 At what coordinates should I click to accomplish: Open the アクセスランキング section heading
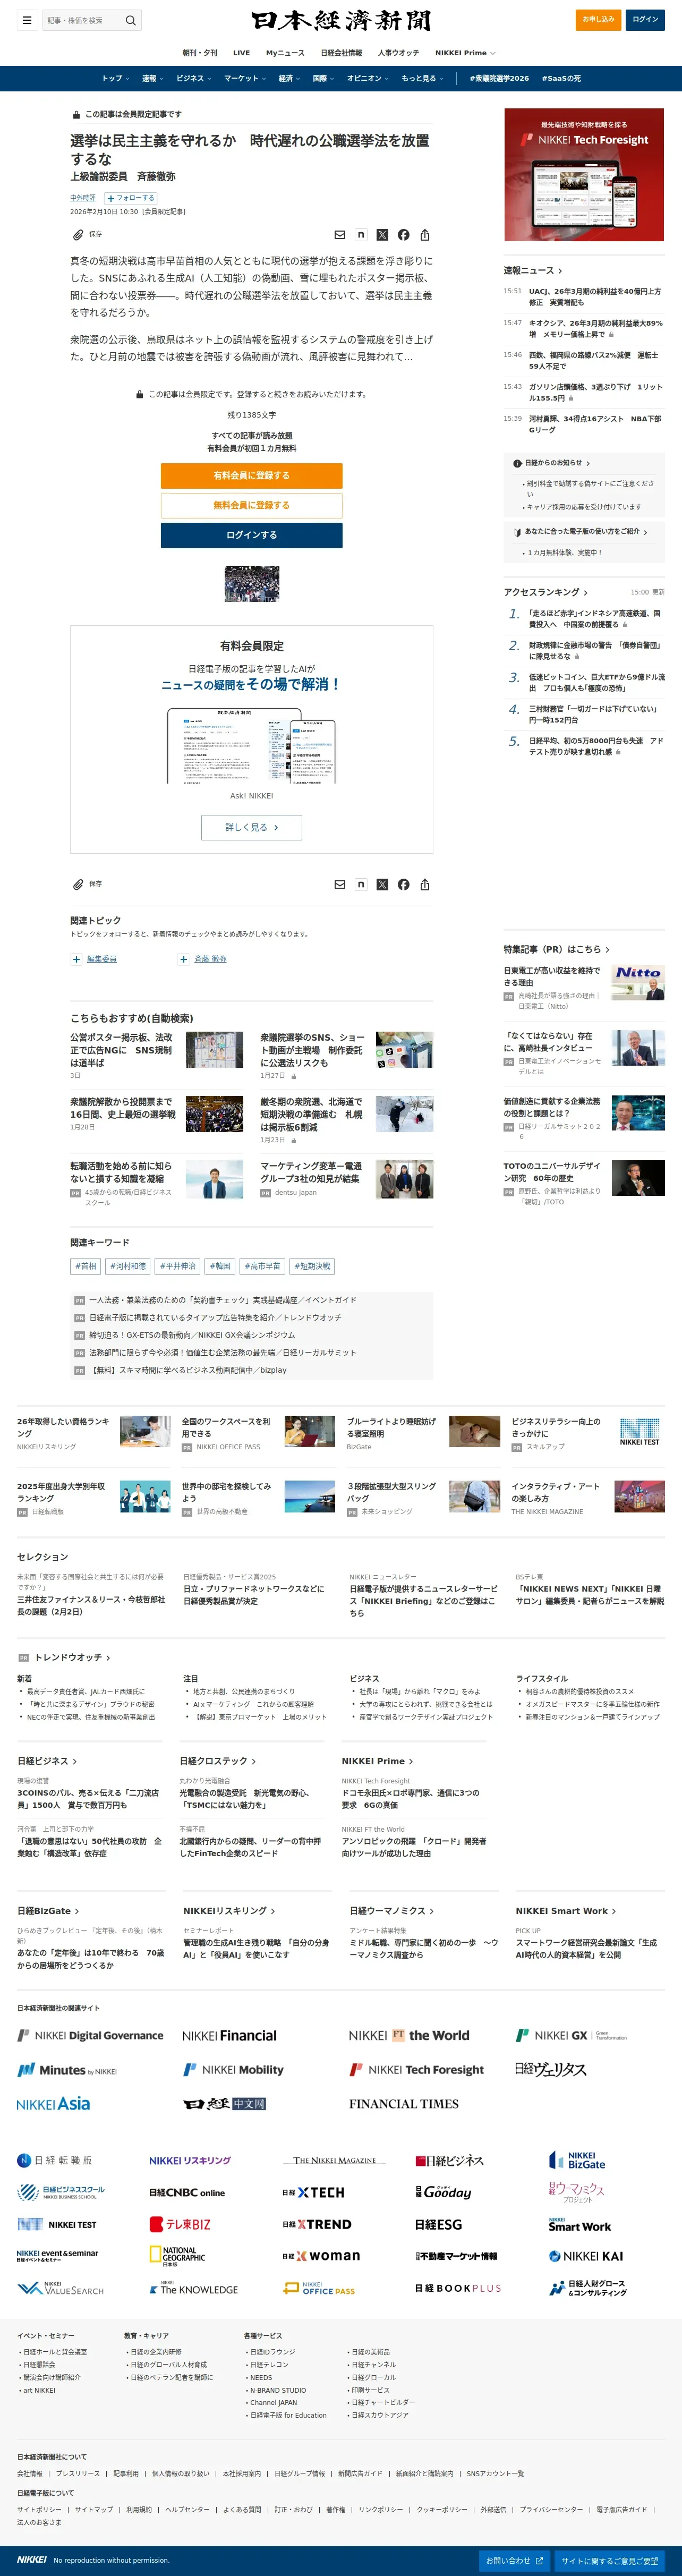coord(545,592)
